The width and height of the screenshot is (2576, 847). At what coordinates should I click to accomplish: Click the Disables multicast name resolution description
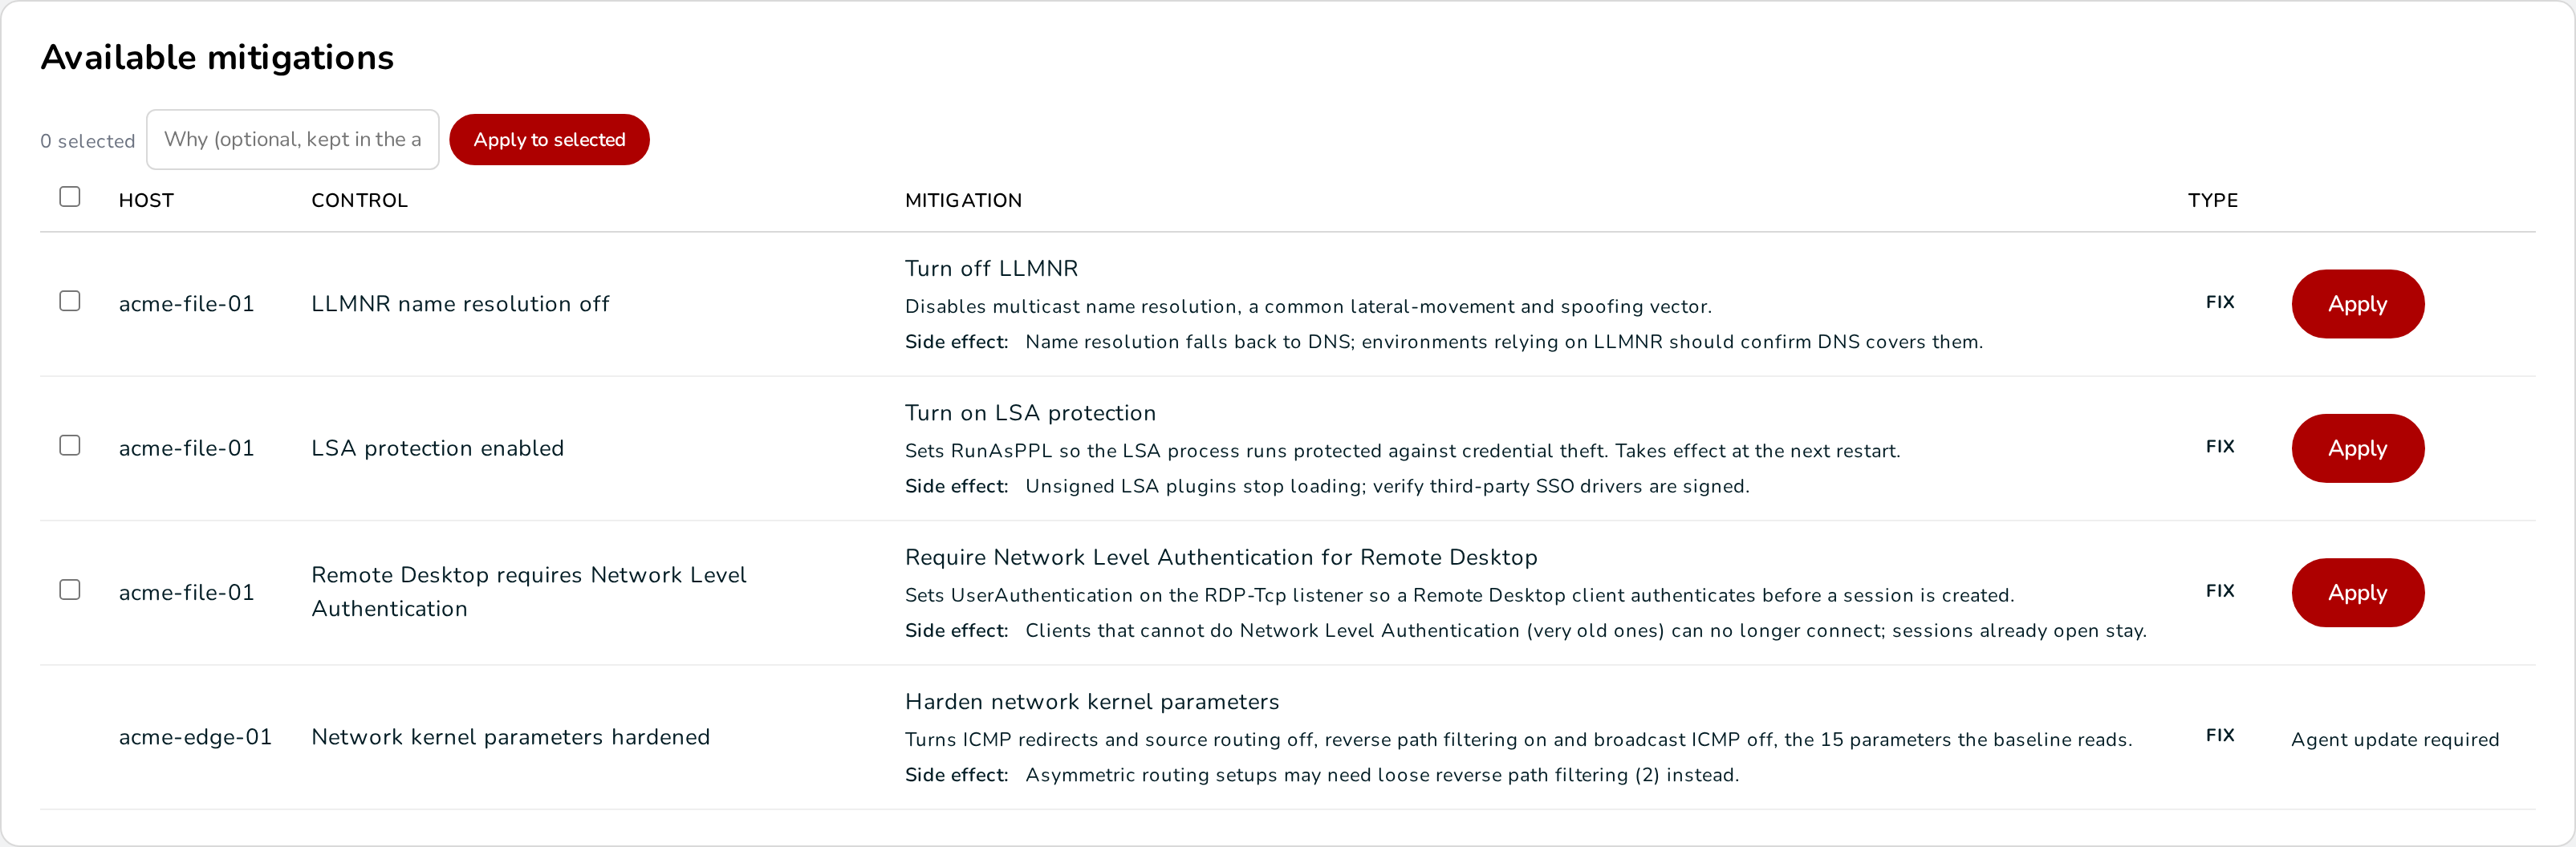click(x=1308, y=307)
